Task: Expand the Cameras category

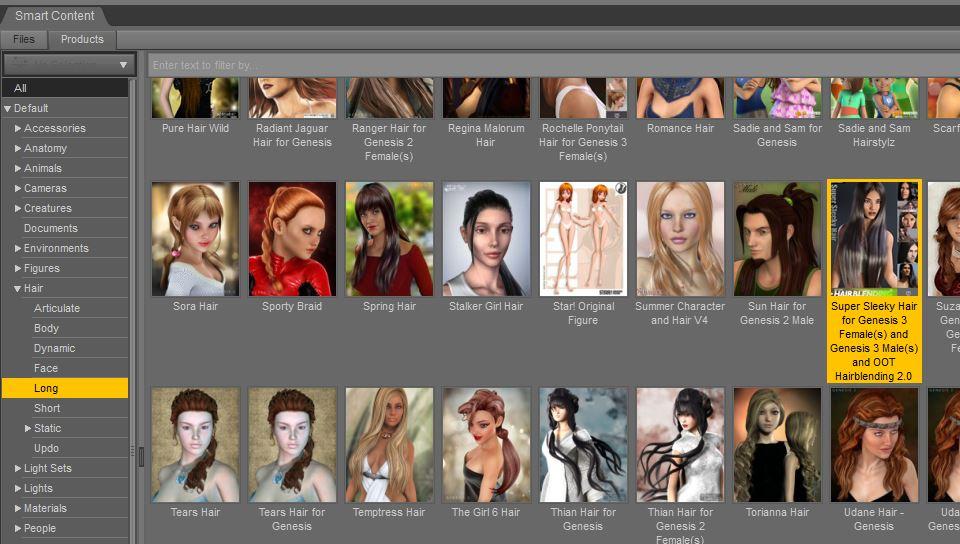Action: coord(18,188)
